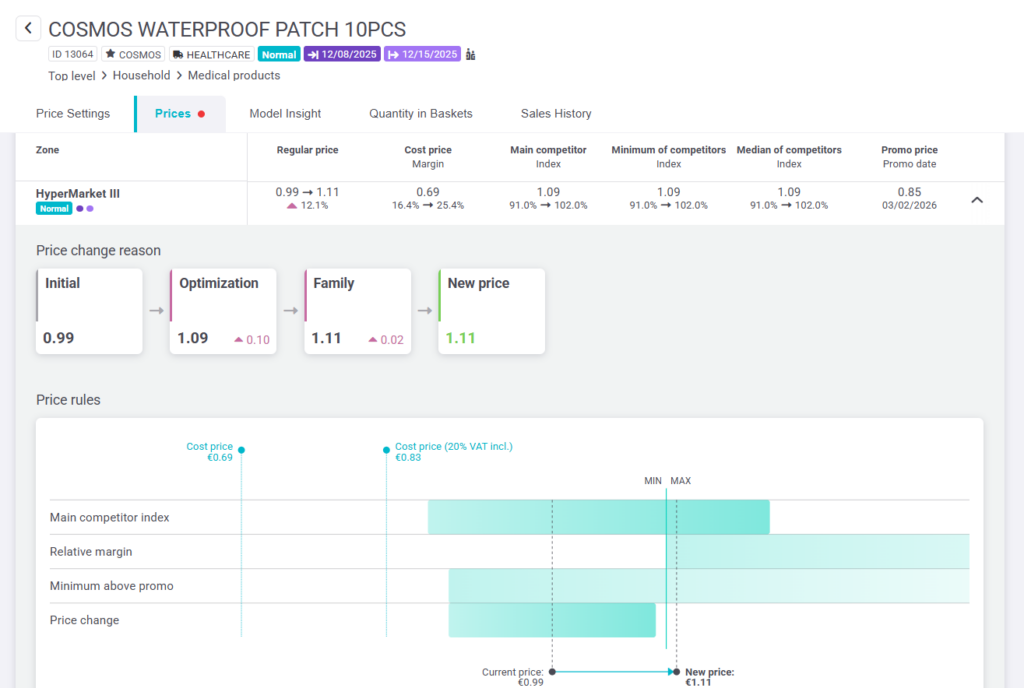The image size is (1024, 688).
Task: Click the back arrow button
Action: click(x=28, y=29)
